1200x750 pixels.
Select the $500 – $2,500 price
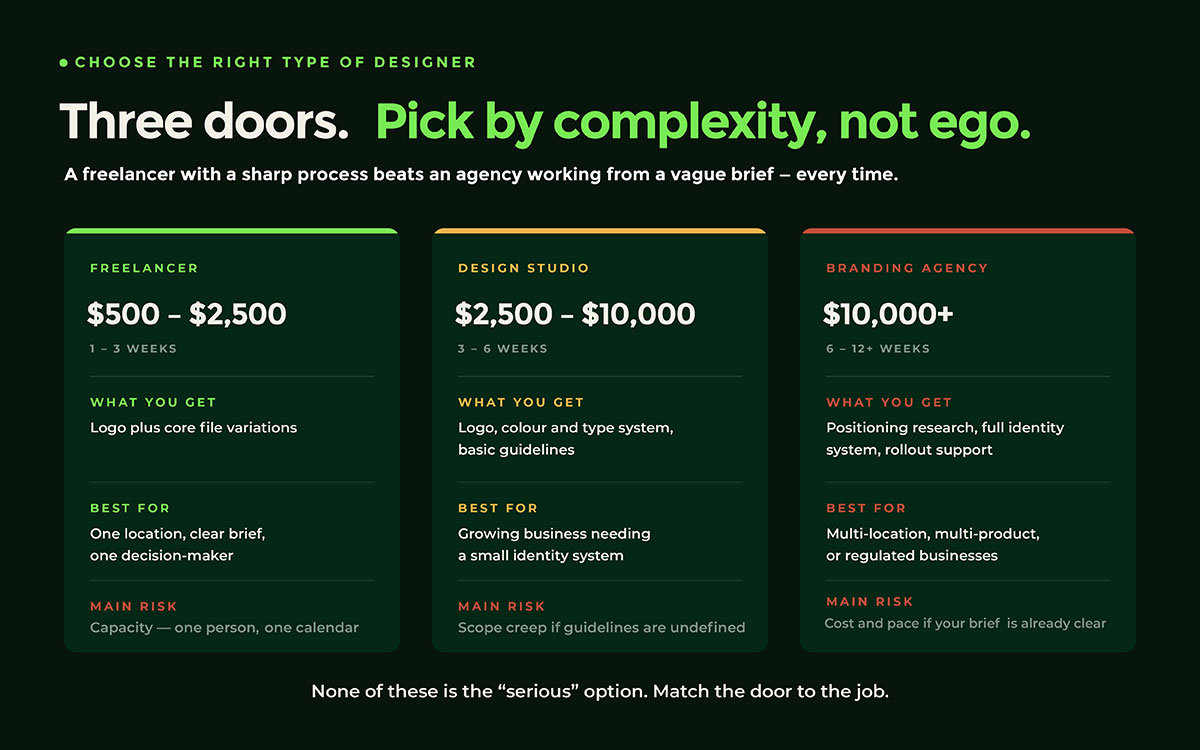[187, 314]
